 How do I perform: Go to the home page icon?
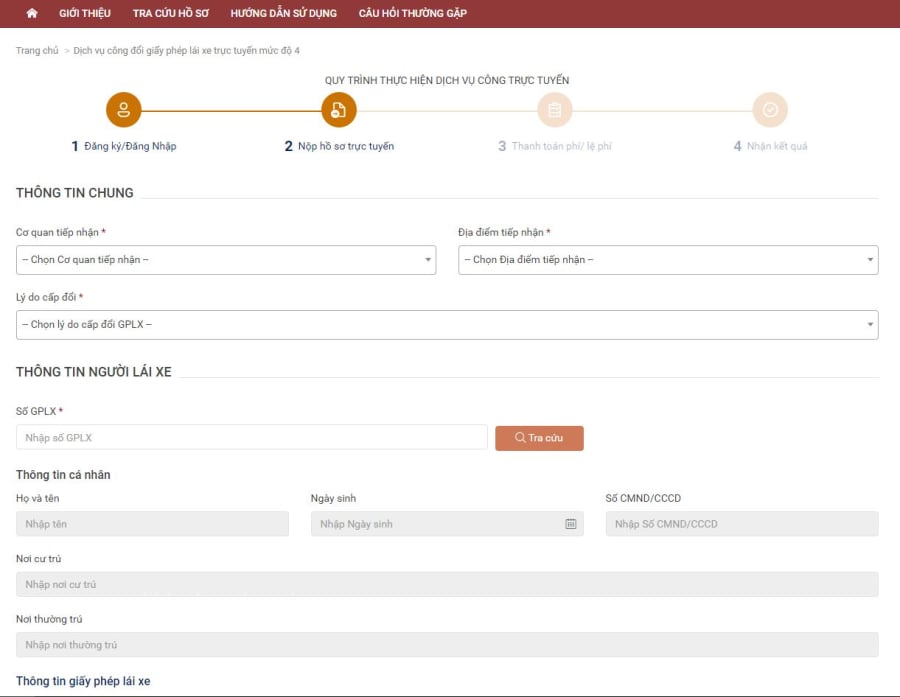click(32, 13)
